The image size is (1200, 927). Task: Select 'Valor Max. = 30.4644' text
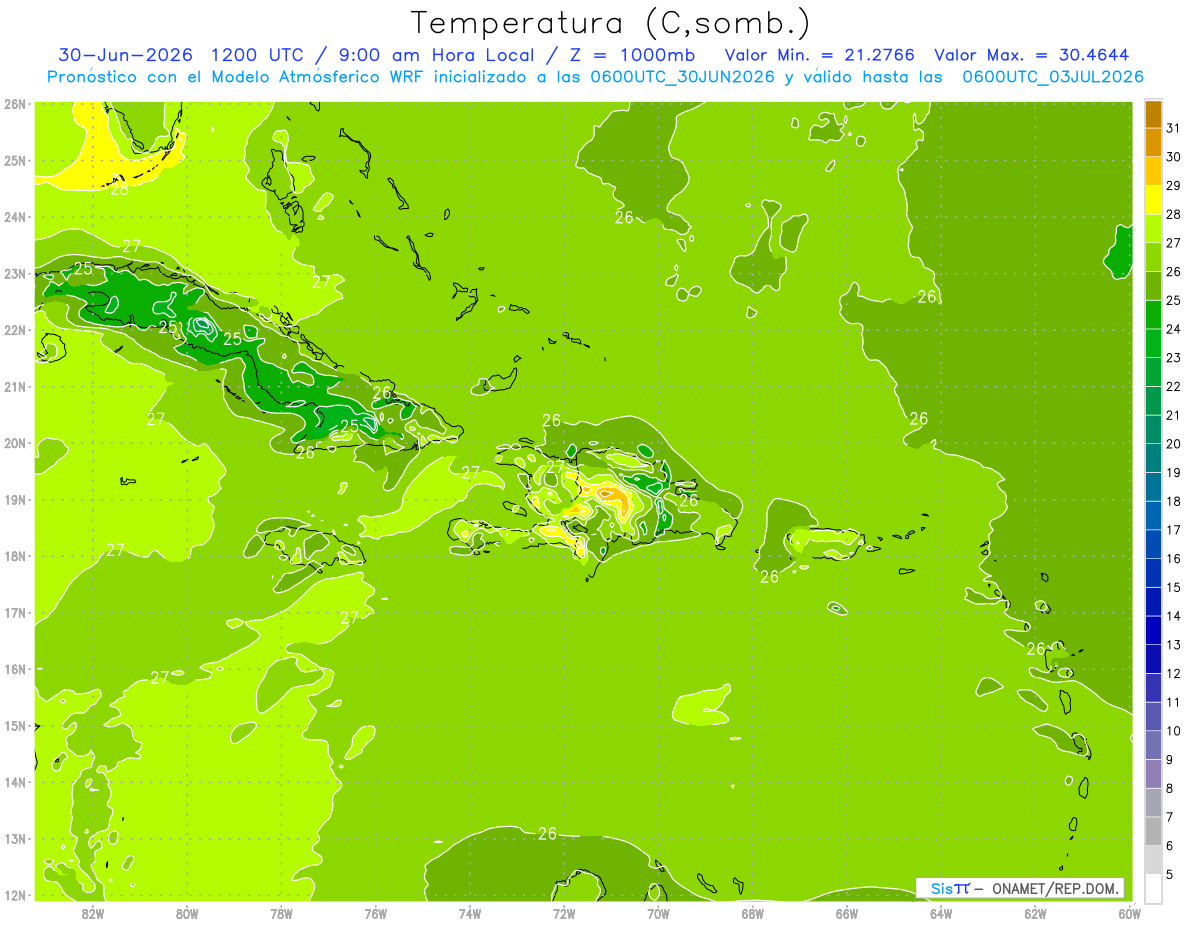tap(1032, 54)
